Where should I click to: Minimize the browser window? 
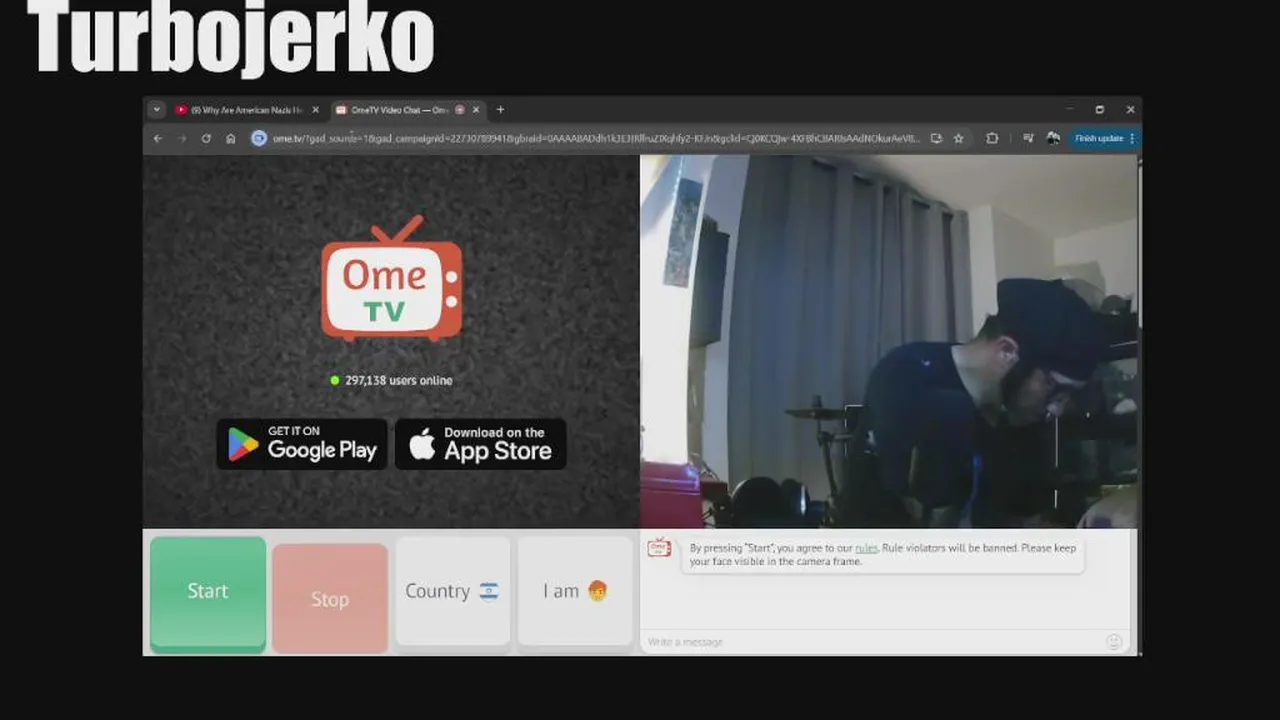click(x=1068, y=110)
